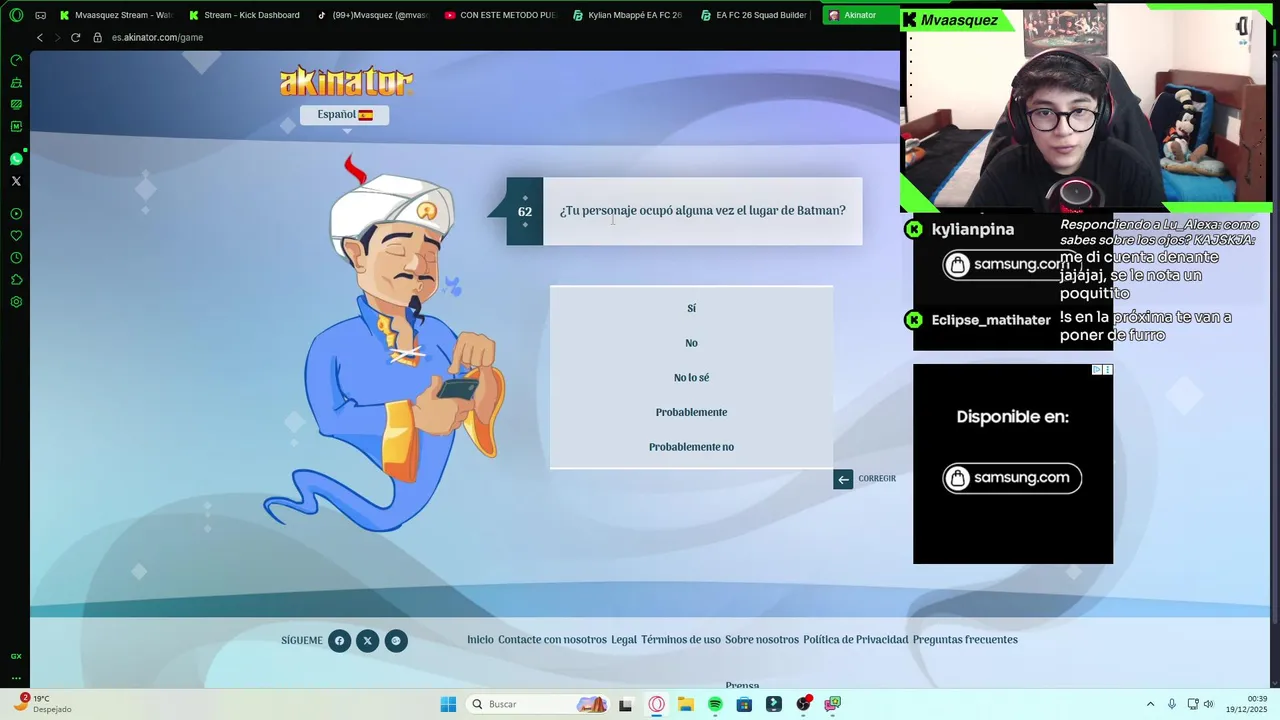The width and height of the screenshot is (1280, 720).
Task: Open Microsoft Store from taskbar
Action: click(744, 704)
